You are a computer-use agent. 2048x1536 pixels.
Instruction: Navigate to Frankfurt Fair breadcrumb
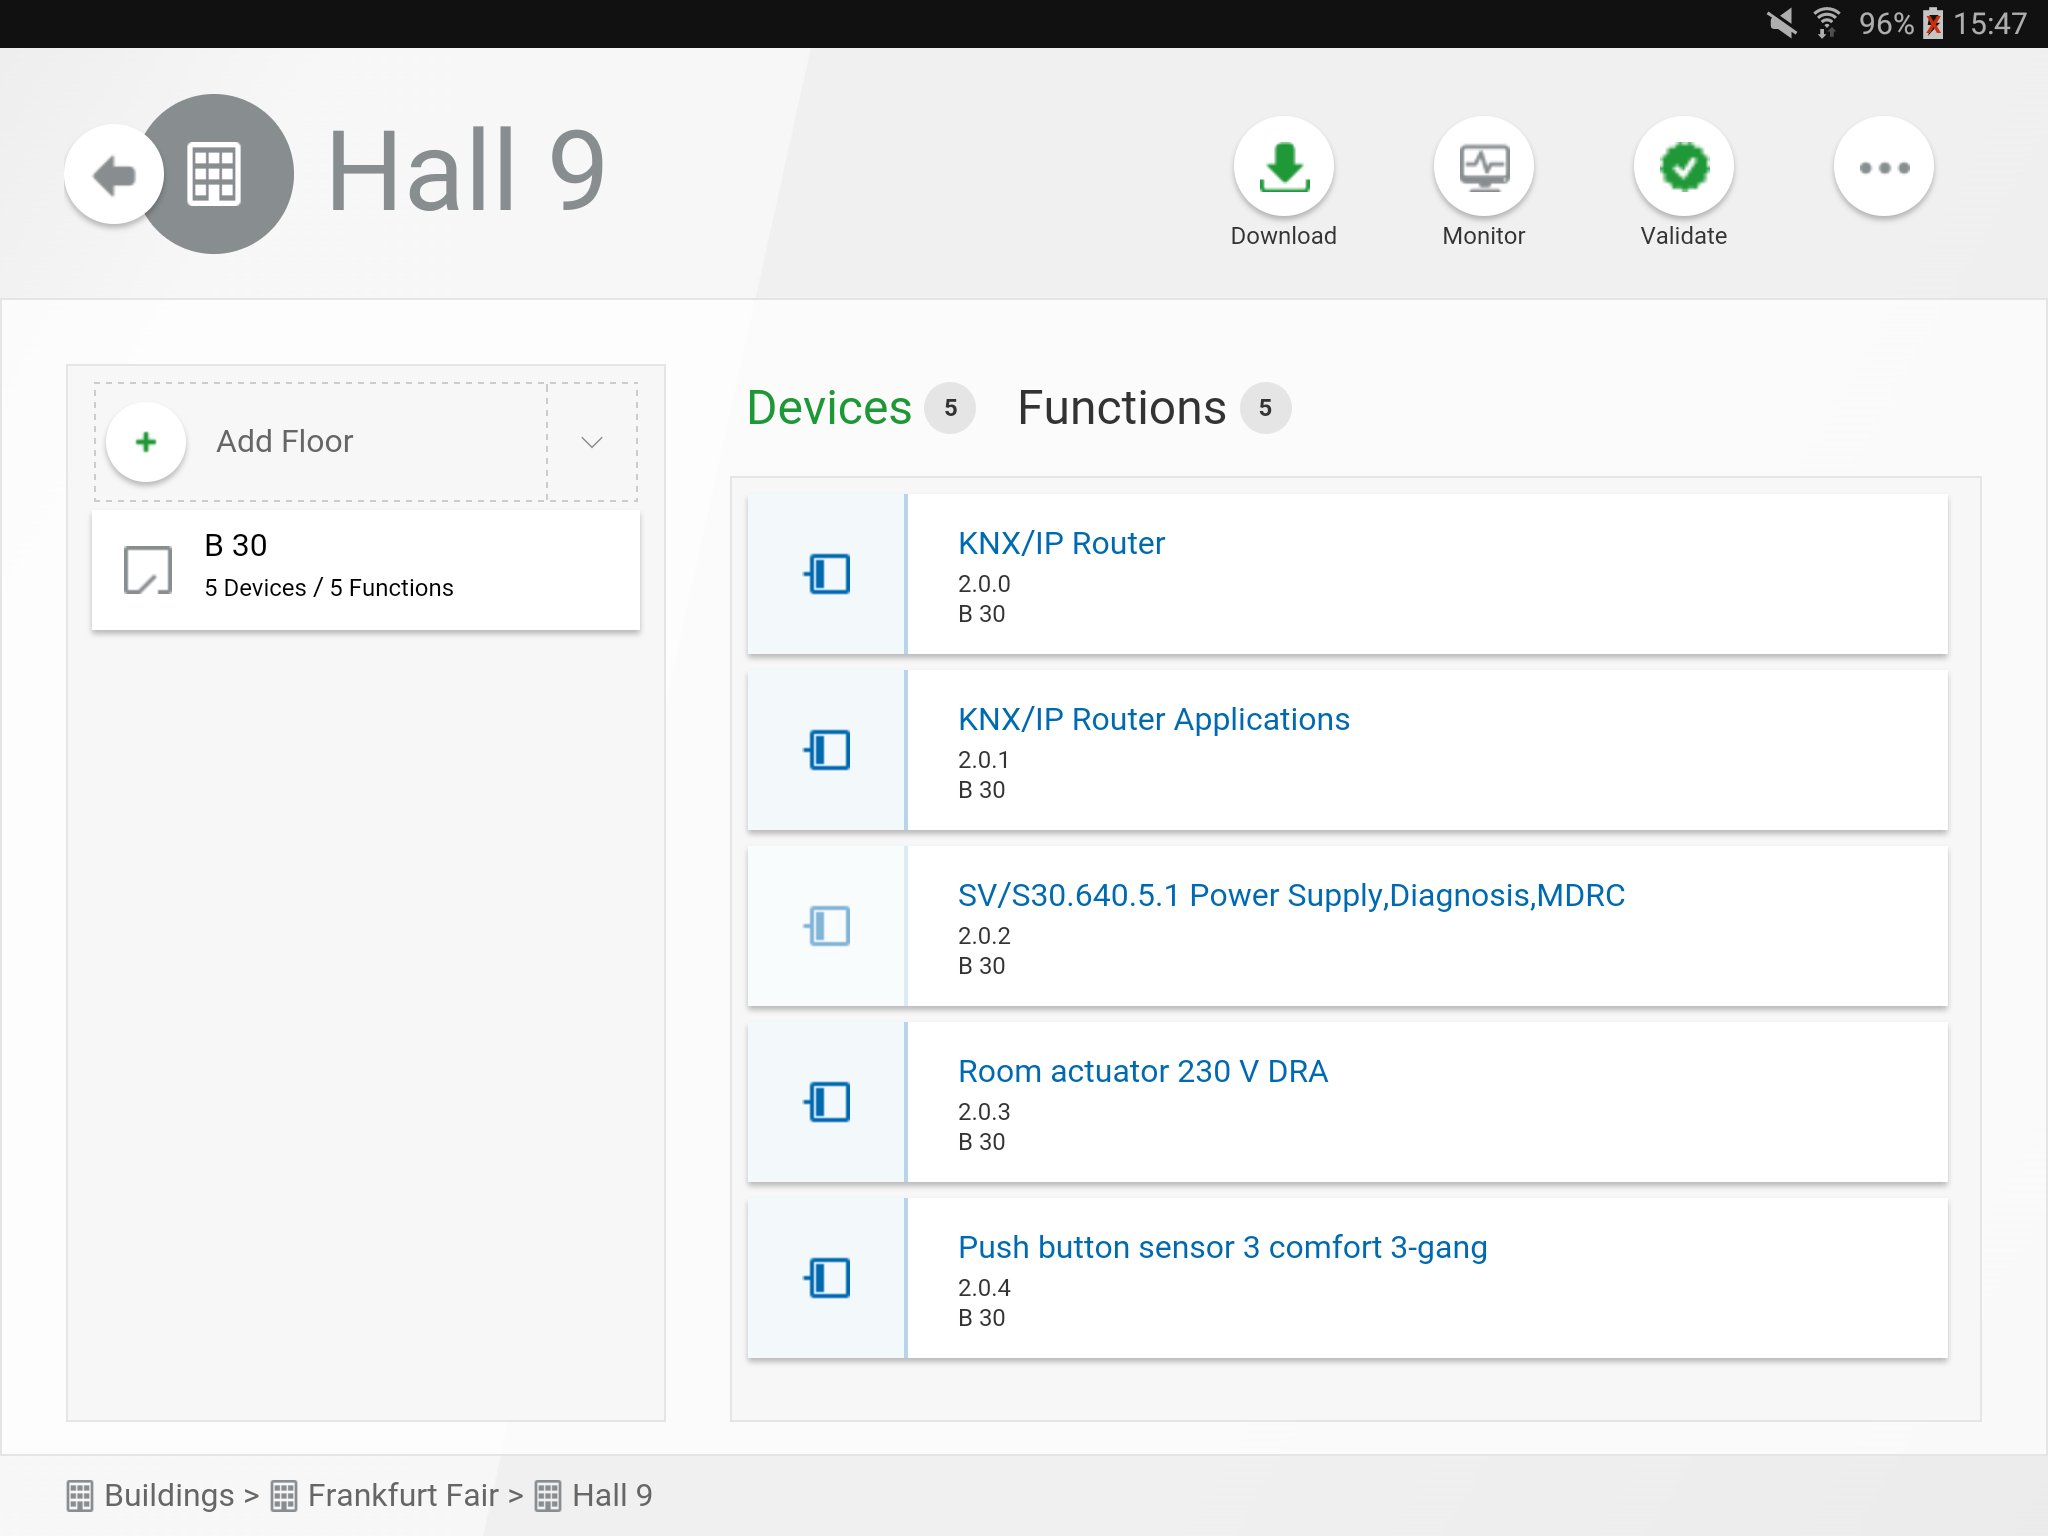pos(402,1495)
